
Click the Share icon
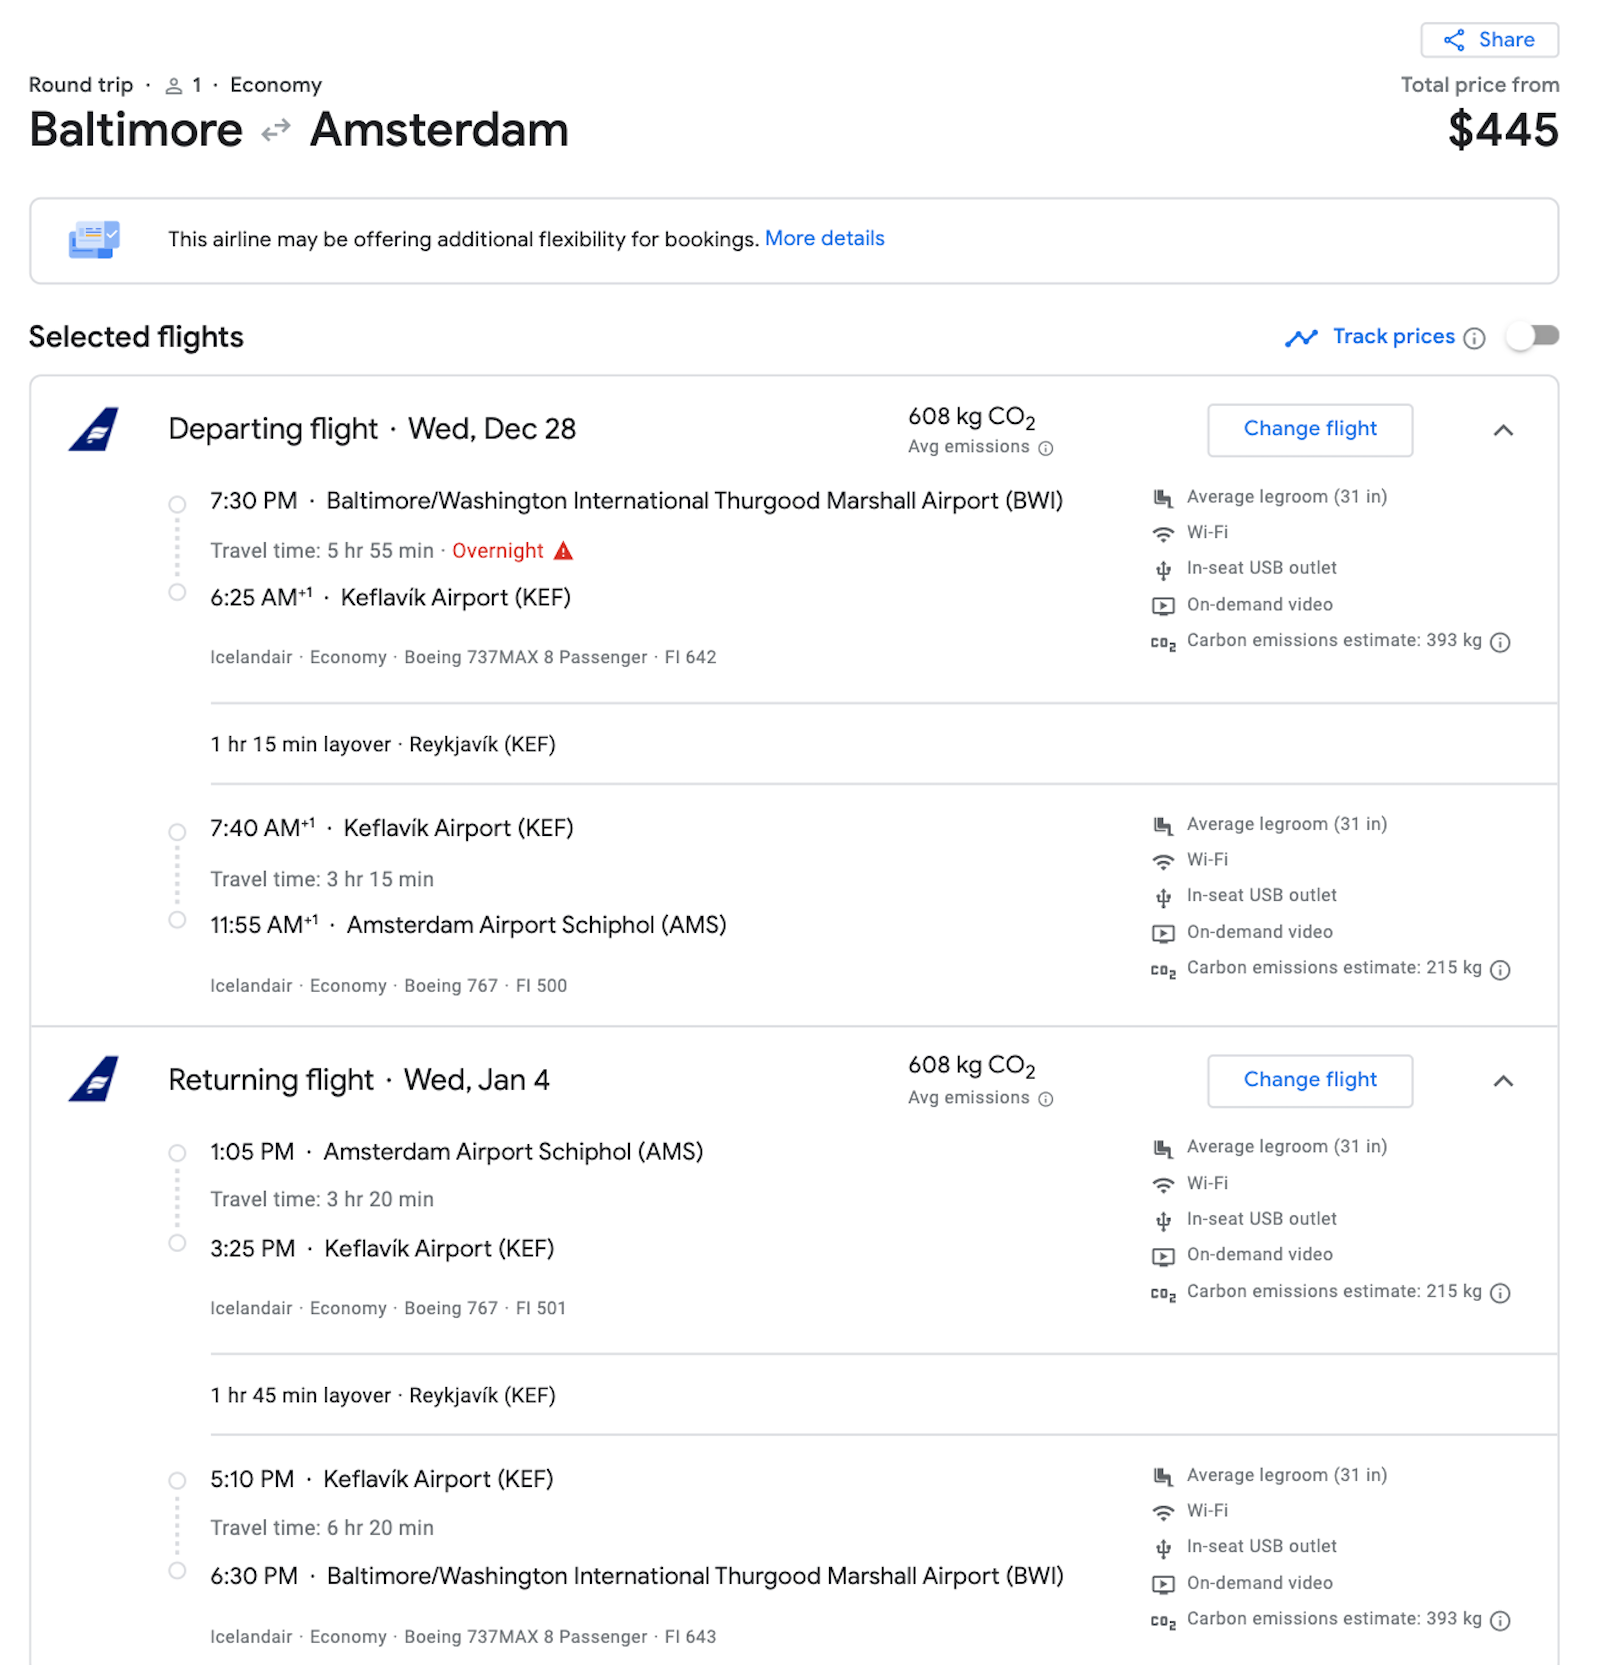coord(1455,40)
